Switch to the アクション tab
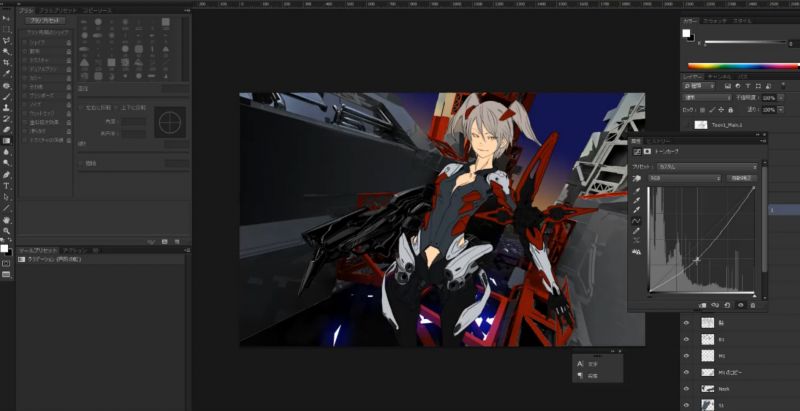The width and height of the screenshot is (800, 411). [76, 250]
